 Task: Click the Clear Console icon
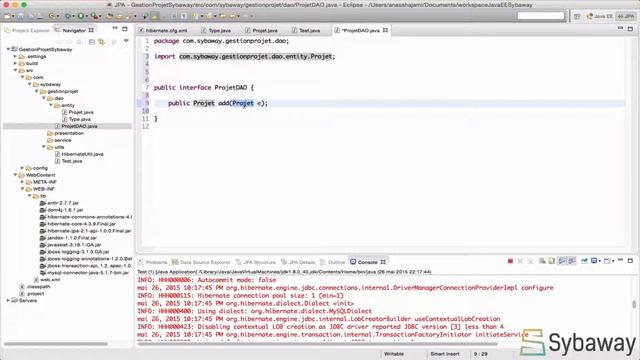[542, 261]
